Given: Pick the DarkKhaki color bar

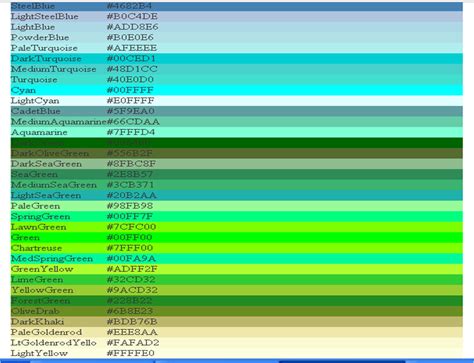Looking at the screenshot, I should [x=237, y=322].
